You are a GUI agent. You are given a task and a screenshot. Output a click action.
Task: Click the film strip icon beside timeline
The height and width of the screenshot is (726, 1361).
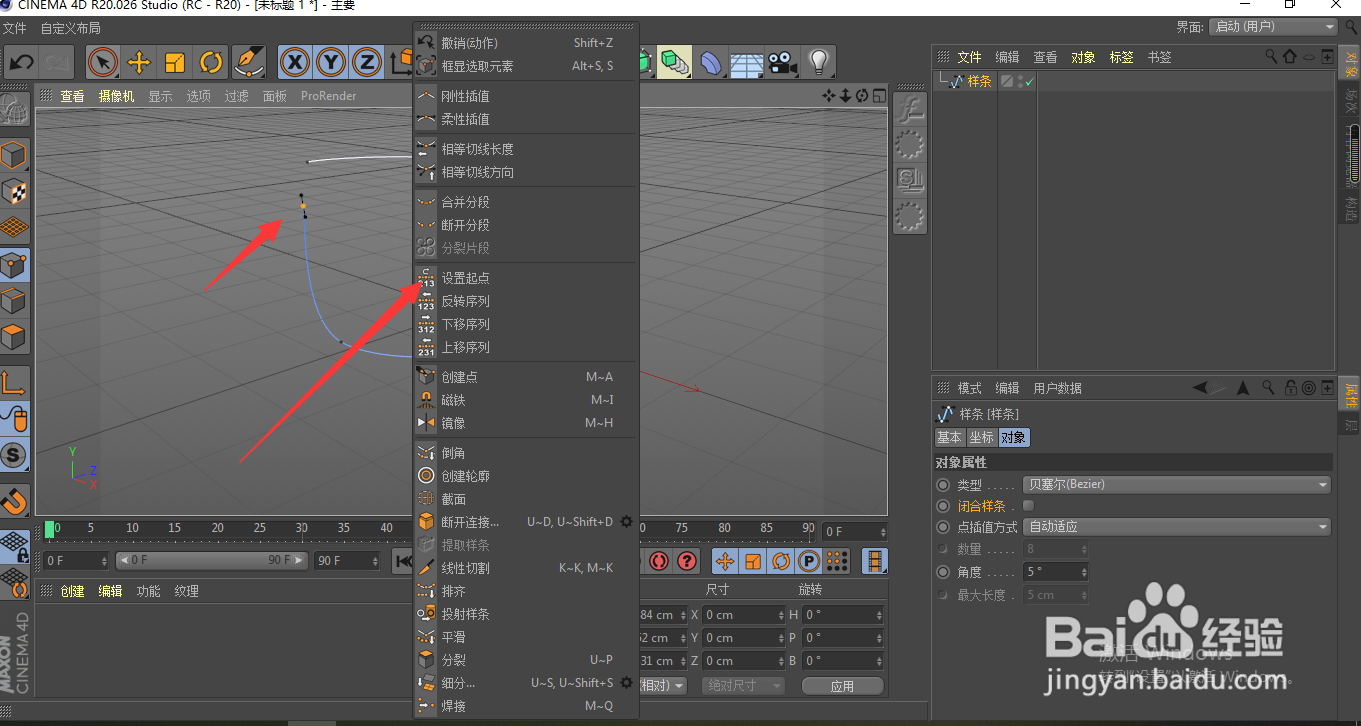click(x=875, y=561)
